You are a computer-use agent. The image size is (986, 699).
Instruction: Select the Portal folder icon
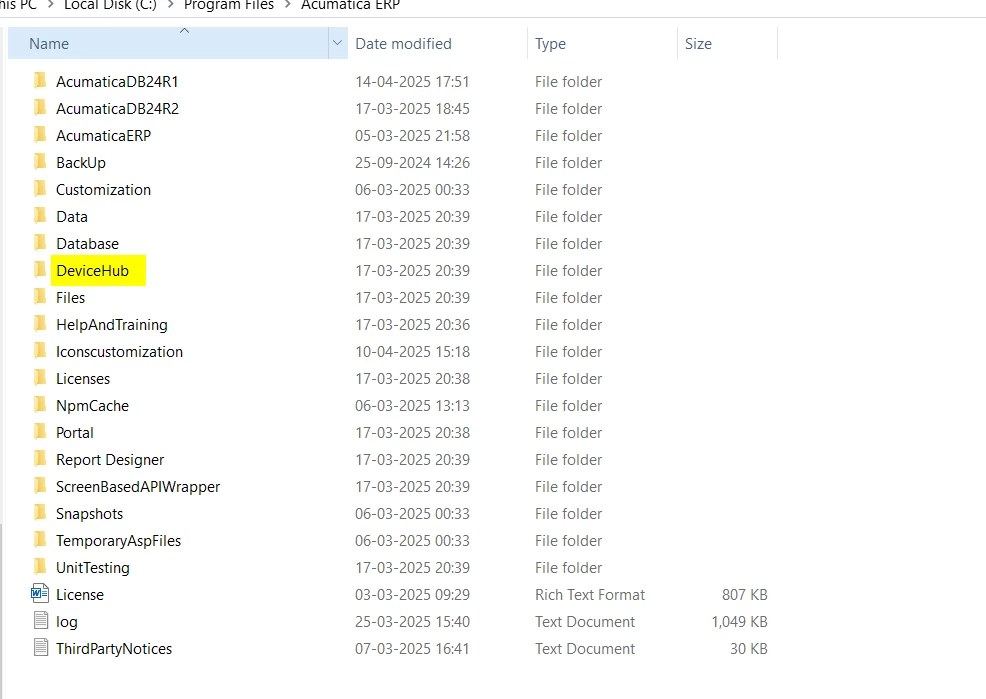pos(40,432)
